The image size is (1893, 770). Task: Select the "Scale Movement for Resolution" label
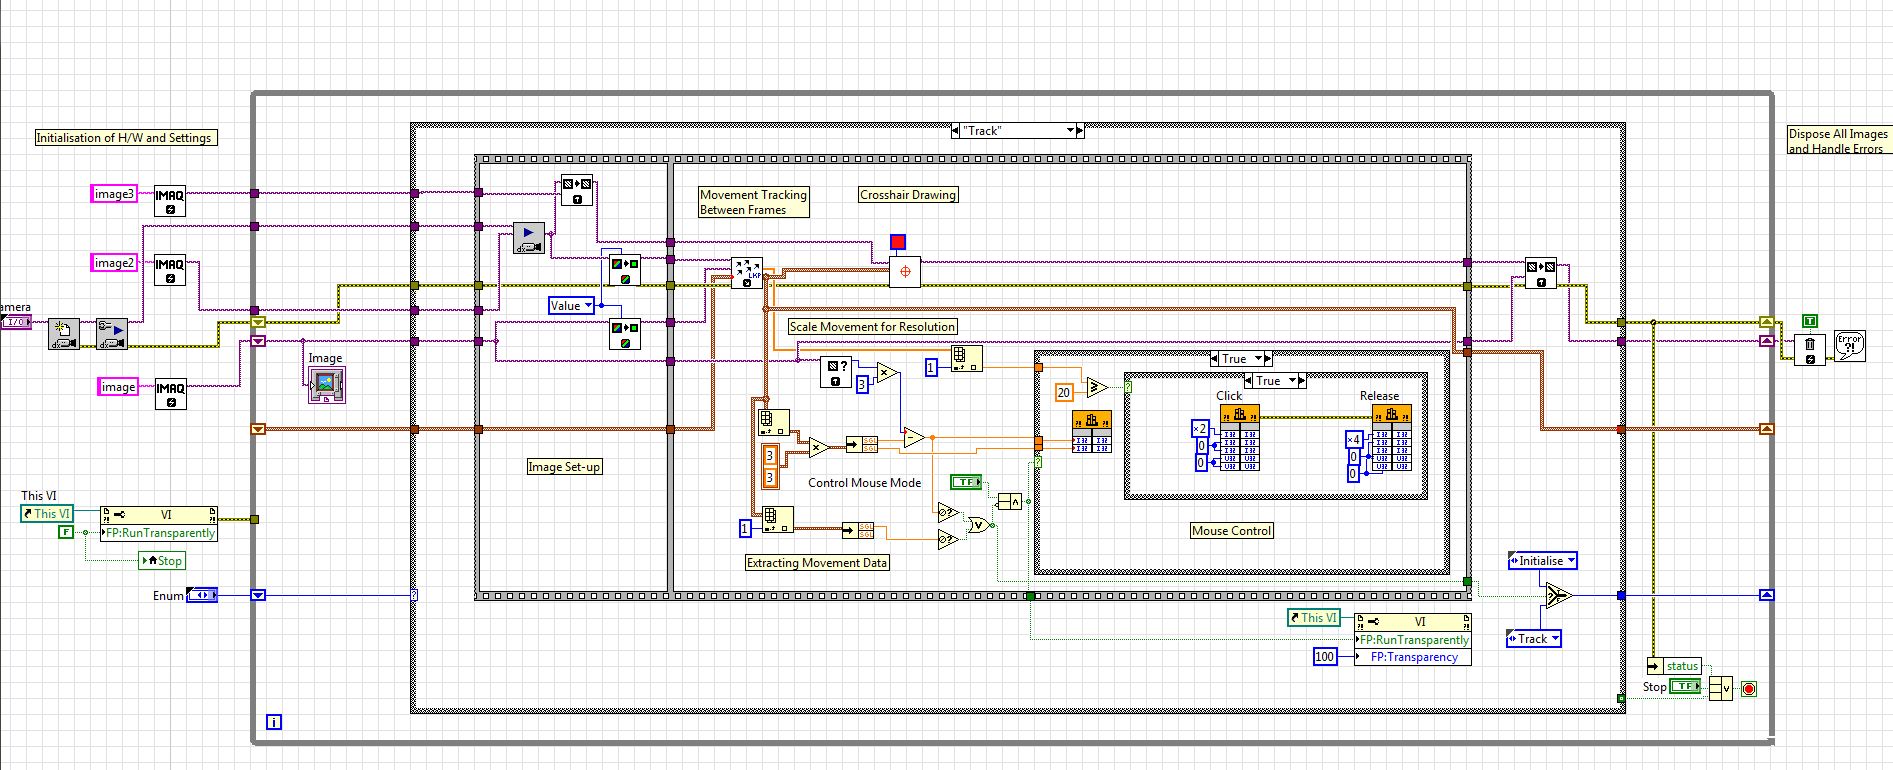(x=873, y=327)
